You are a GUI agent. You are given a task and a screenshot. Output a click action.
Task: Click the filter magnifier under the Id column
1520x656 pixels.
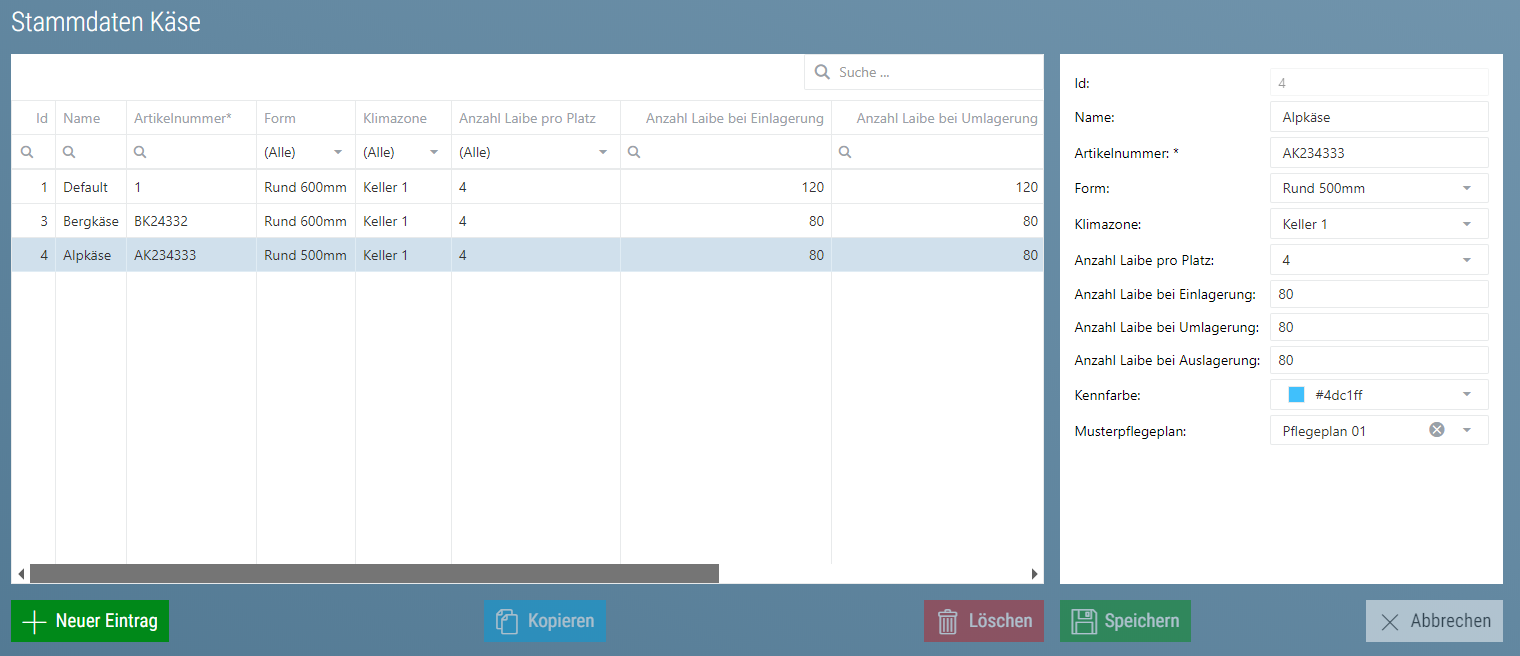tap(27, 152)
